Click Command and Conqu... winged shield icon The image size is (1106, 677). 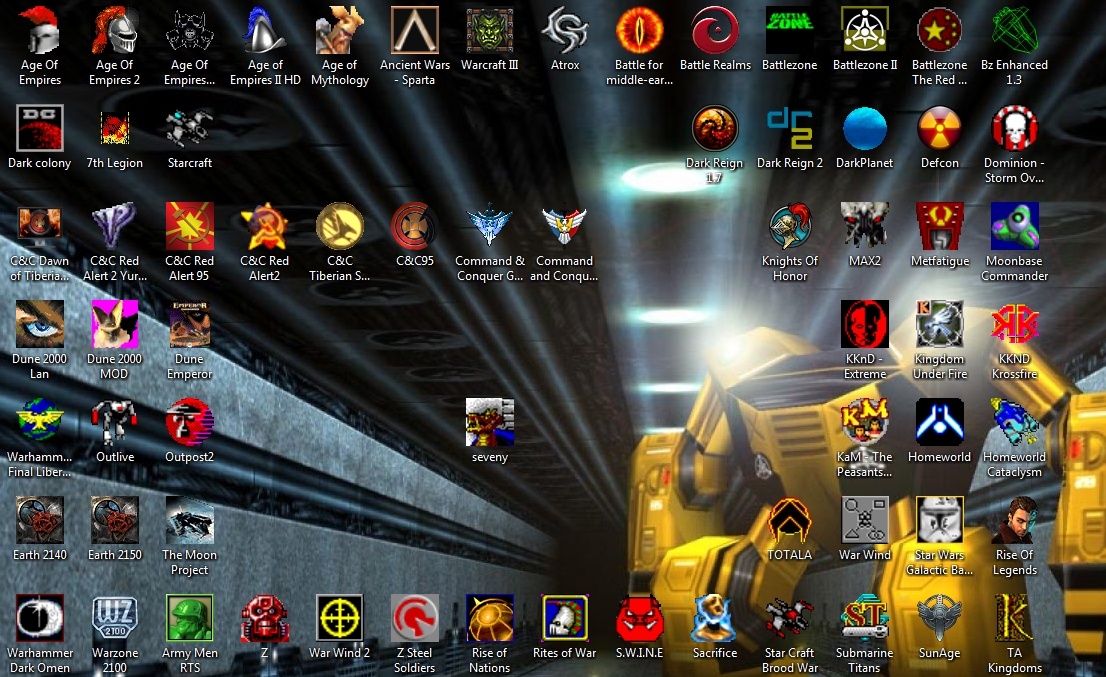point(564,226)
